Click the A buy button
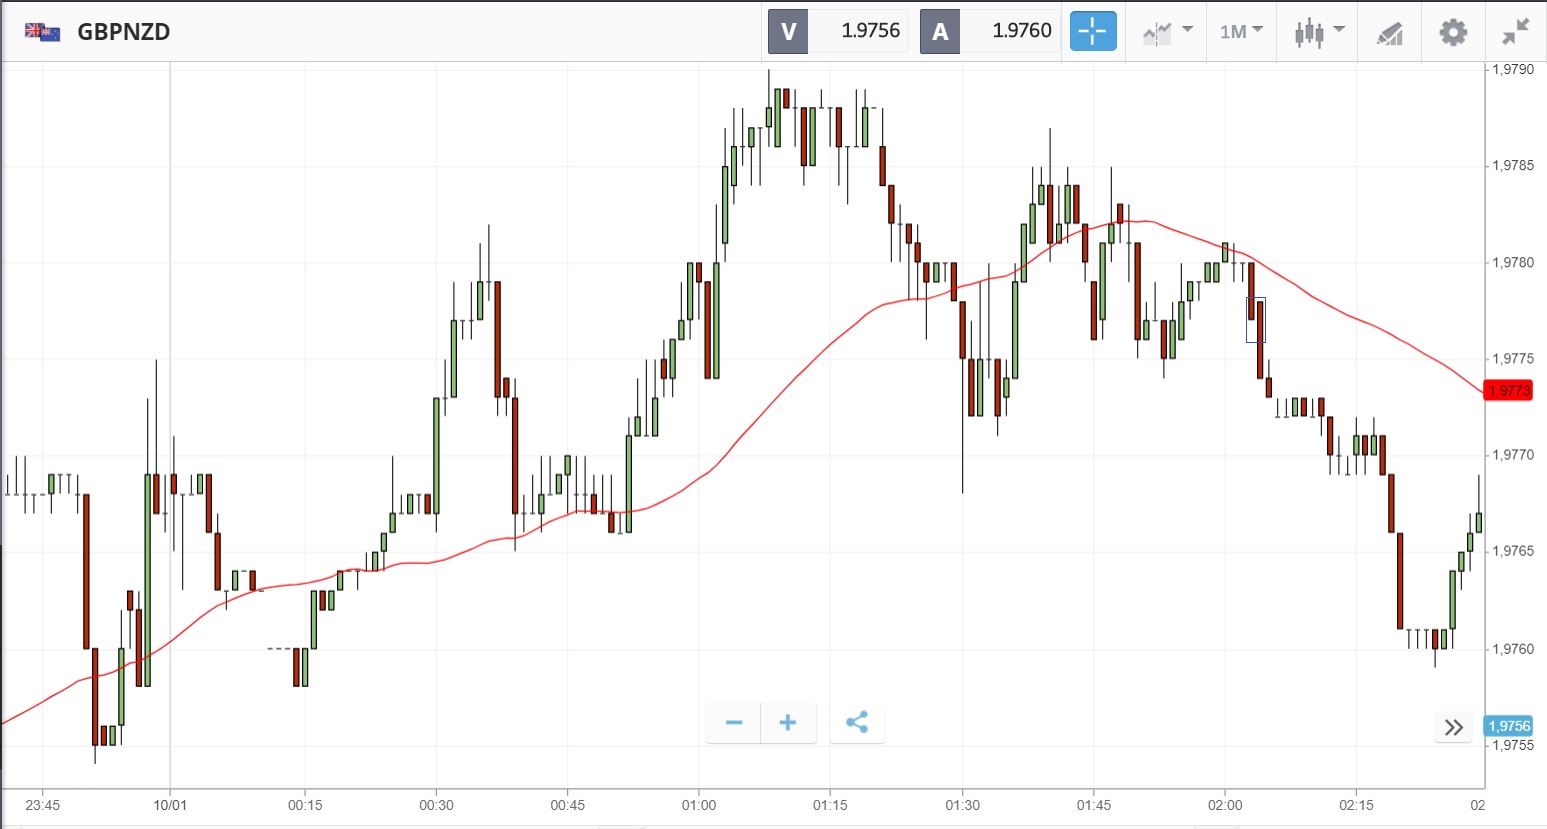 click(940, 31)
